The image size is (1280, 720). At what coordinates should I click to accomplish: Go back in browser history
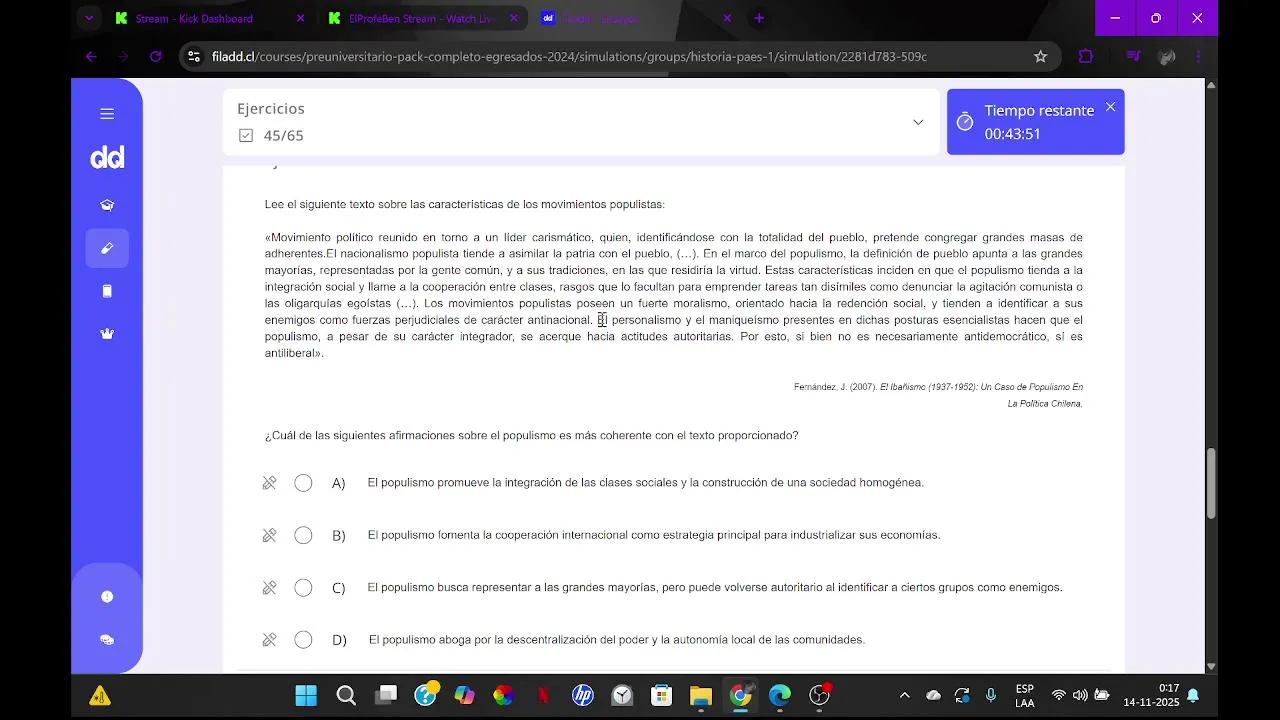pyautogui.click(x=91, y=57)
